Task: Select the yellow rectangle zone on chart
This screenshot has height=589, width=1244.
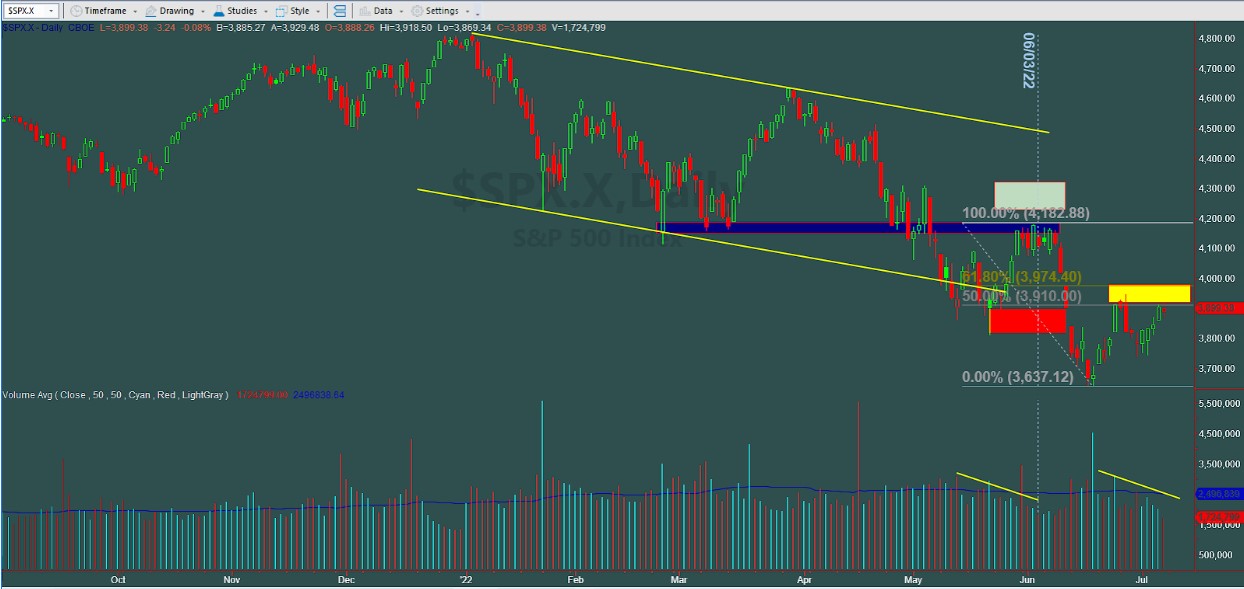Action: (1149, 294)
